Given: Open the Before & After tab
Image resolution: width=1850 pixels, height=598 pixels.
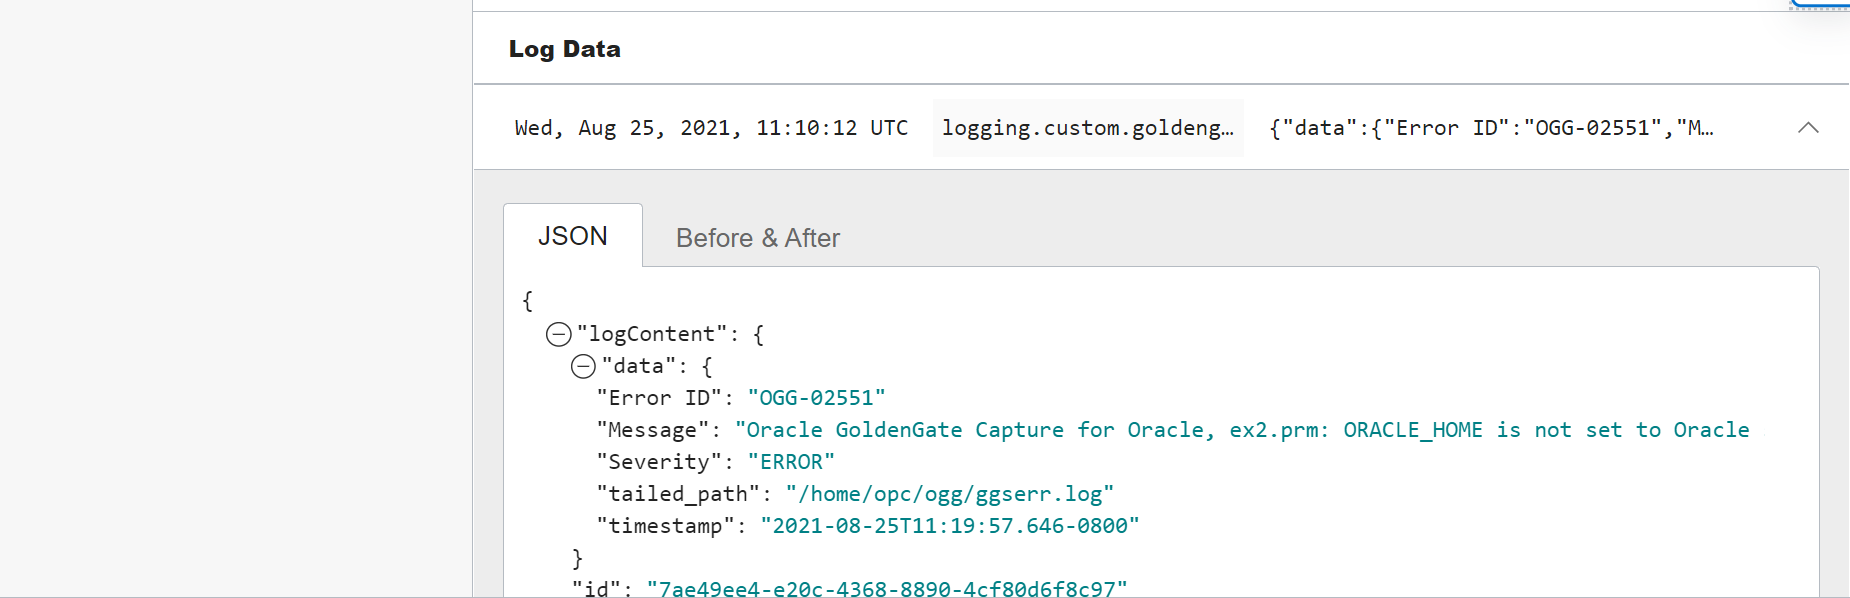Looking at the screenshot, I should click(757, 238).
